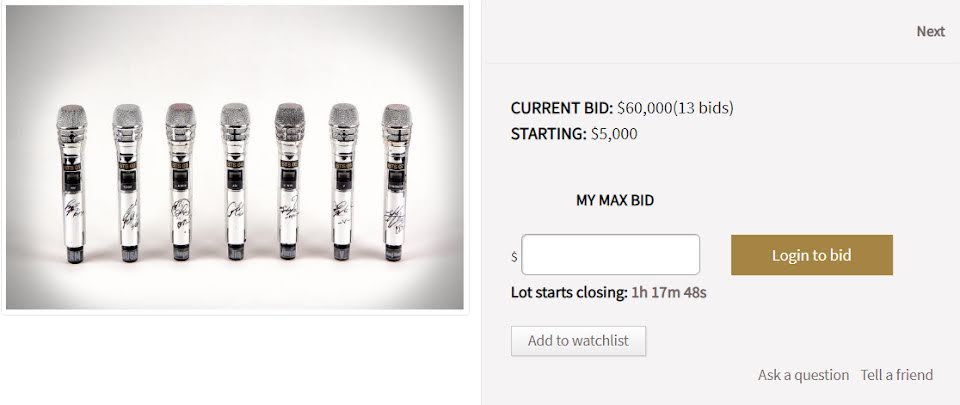Open the Ask a question link
Screen dimensions: 960x405
click(803, 375)
